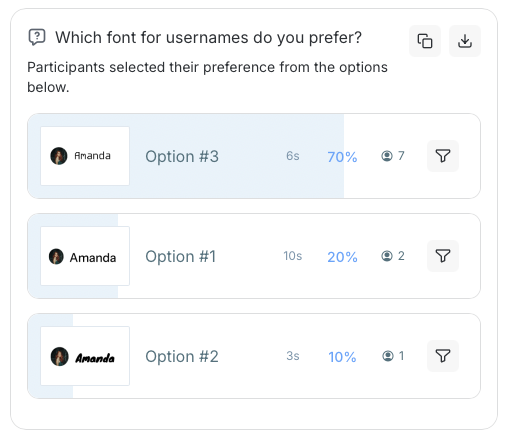Select the Option #1 label
This screenshot has height=442, width=511.
click(181, 256)
